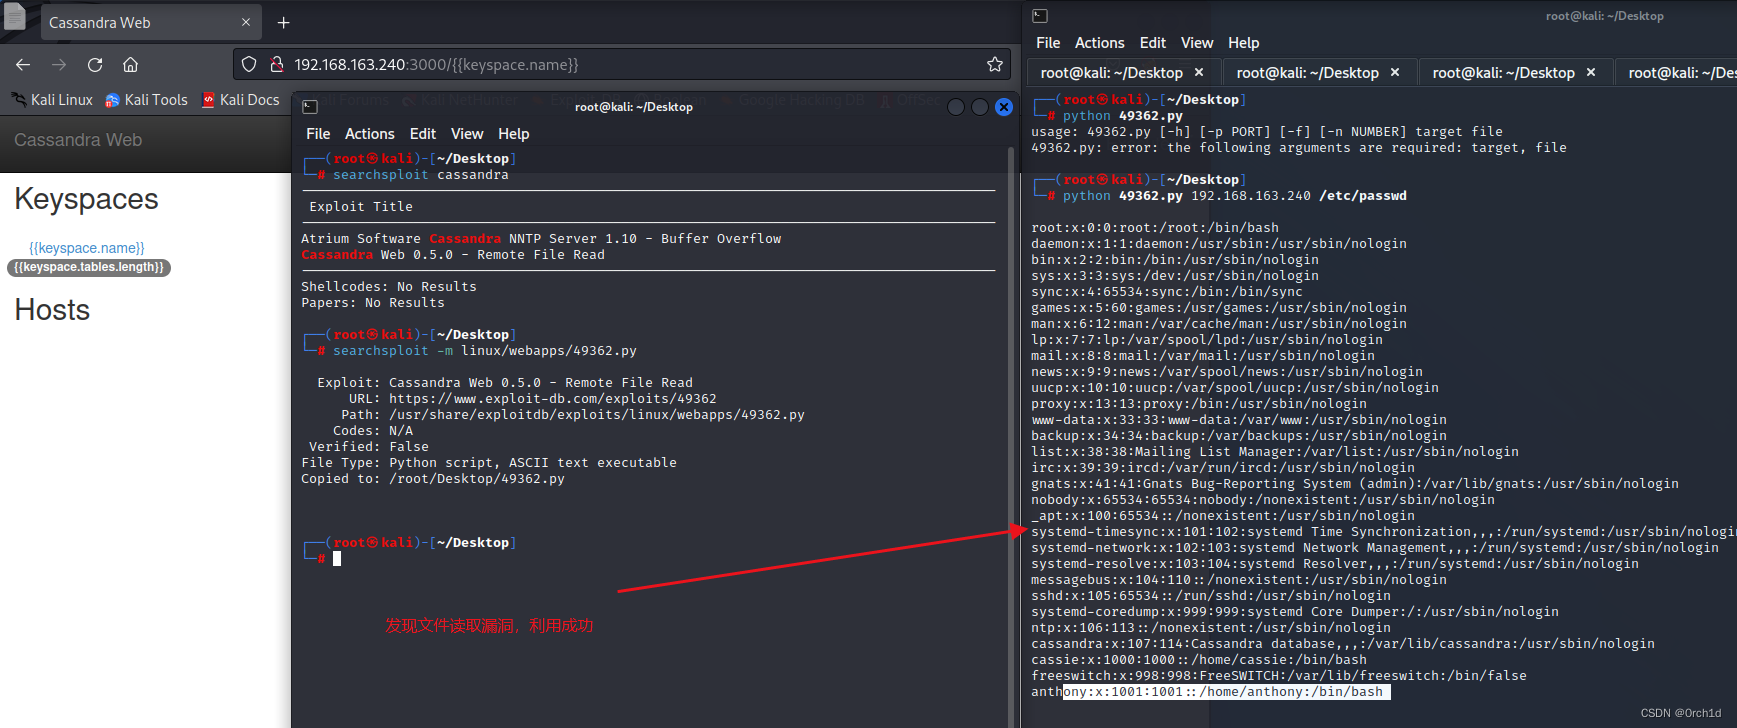
Task: Close first right terminal tab
Action: tap(1199, 72)
